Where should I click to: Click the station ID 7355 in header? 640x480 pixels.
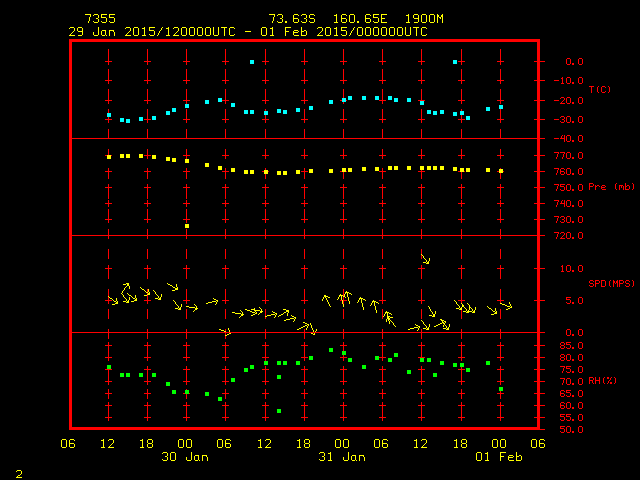100,19
